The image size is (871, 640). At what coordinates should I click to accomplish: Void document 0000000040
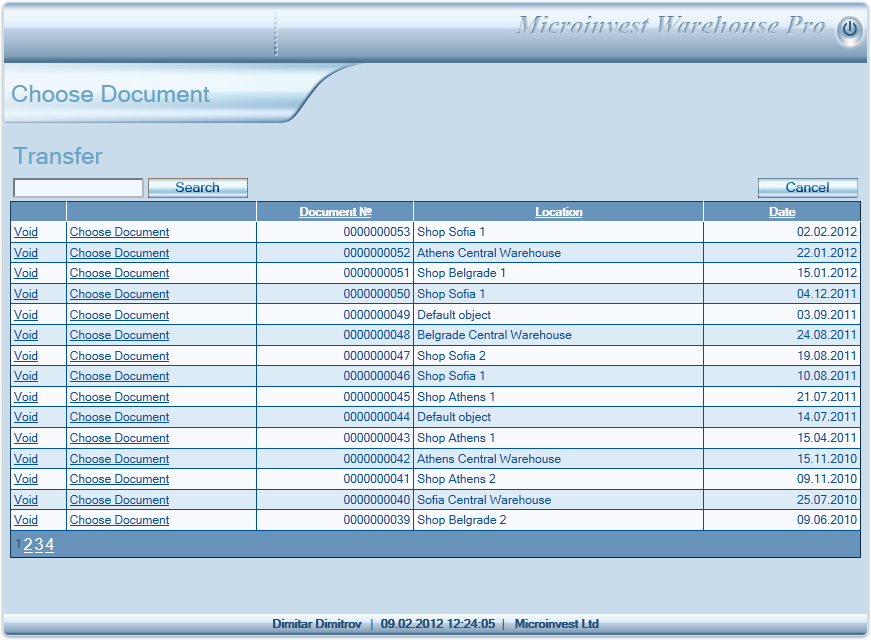(26, 500)
